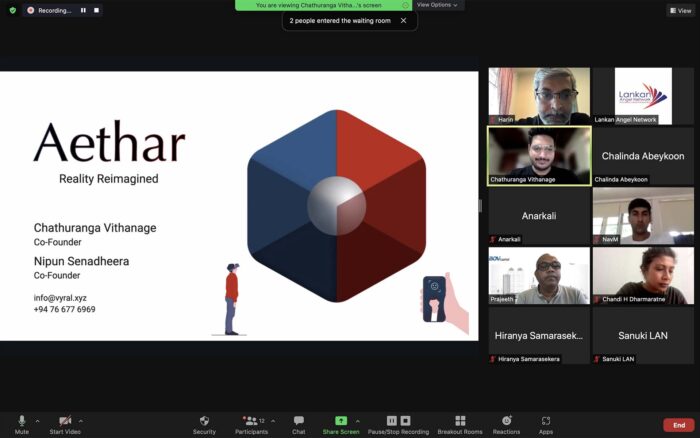The height and width of the screenshot is (438, 700).
Task: Click the Security shield icon
Action: (204, 421)
